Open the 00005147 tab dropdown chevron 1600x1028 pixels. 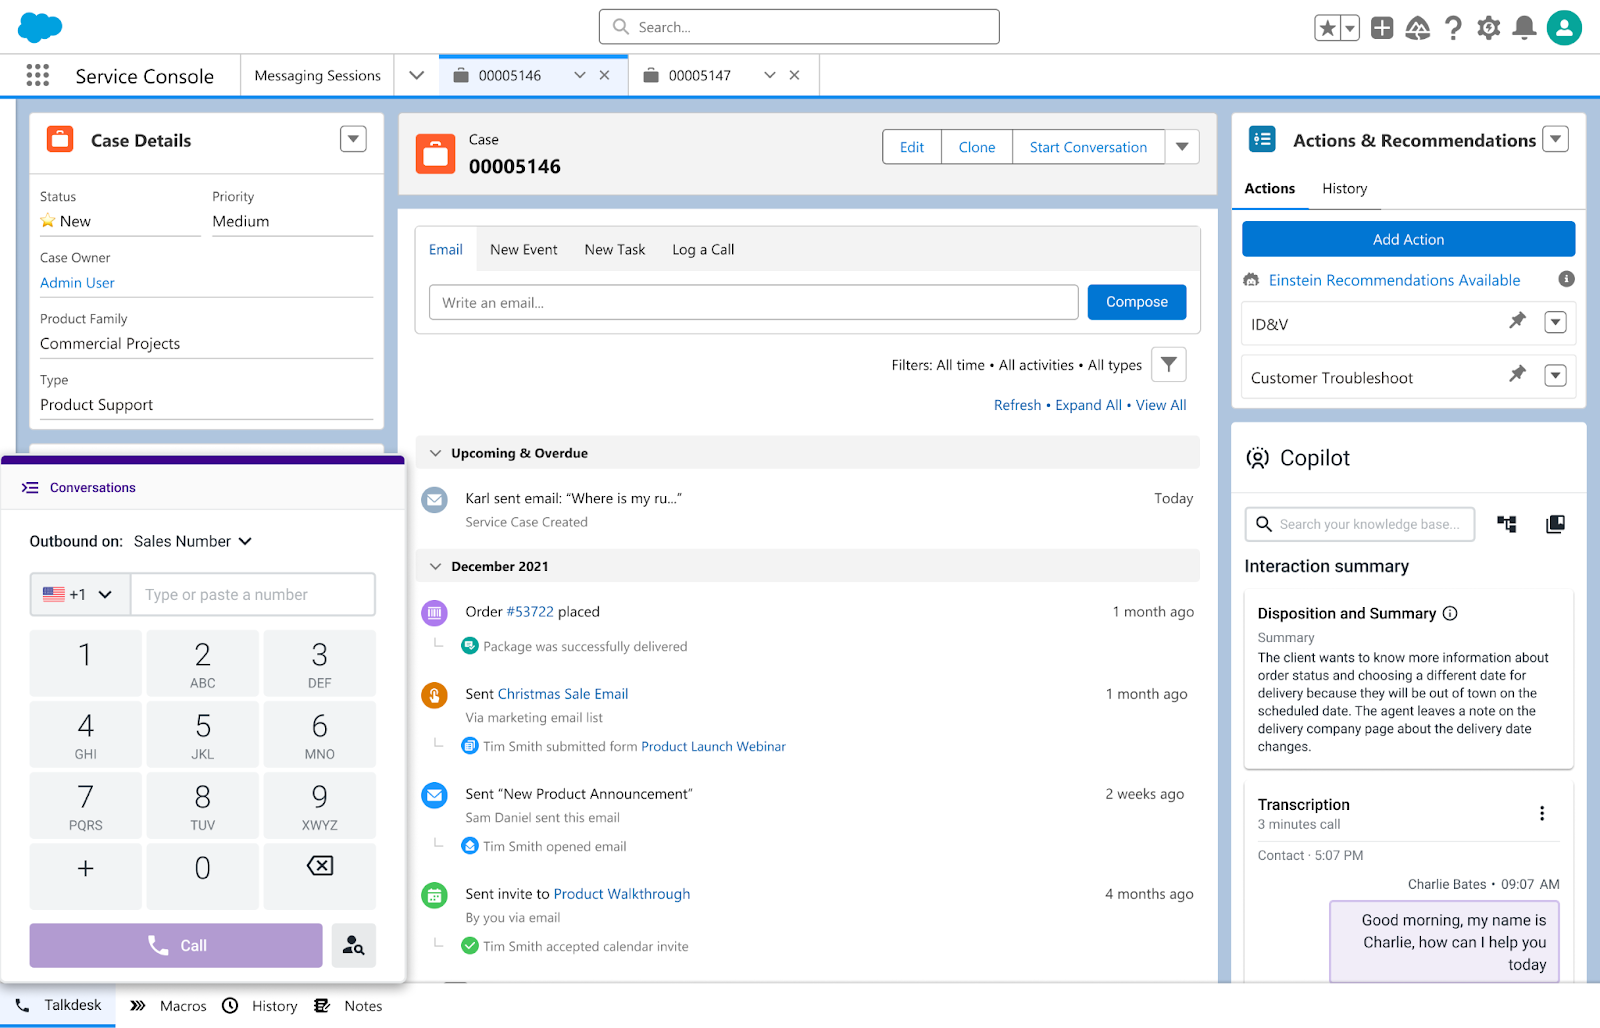pos(769,75)
